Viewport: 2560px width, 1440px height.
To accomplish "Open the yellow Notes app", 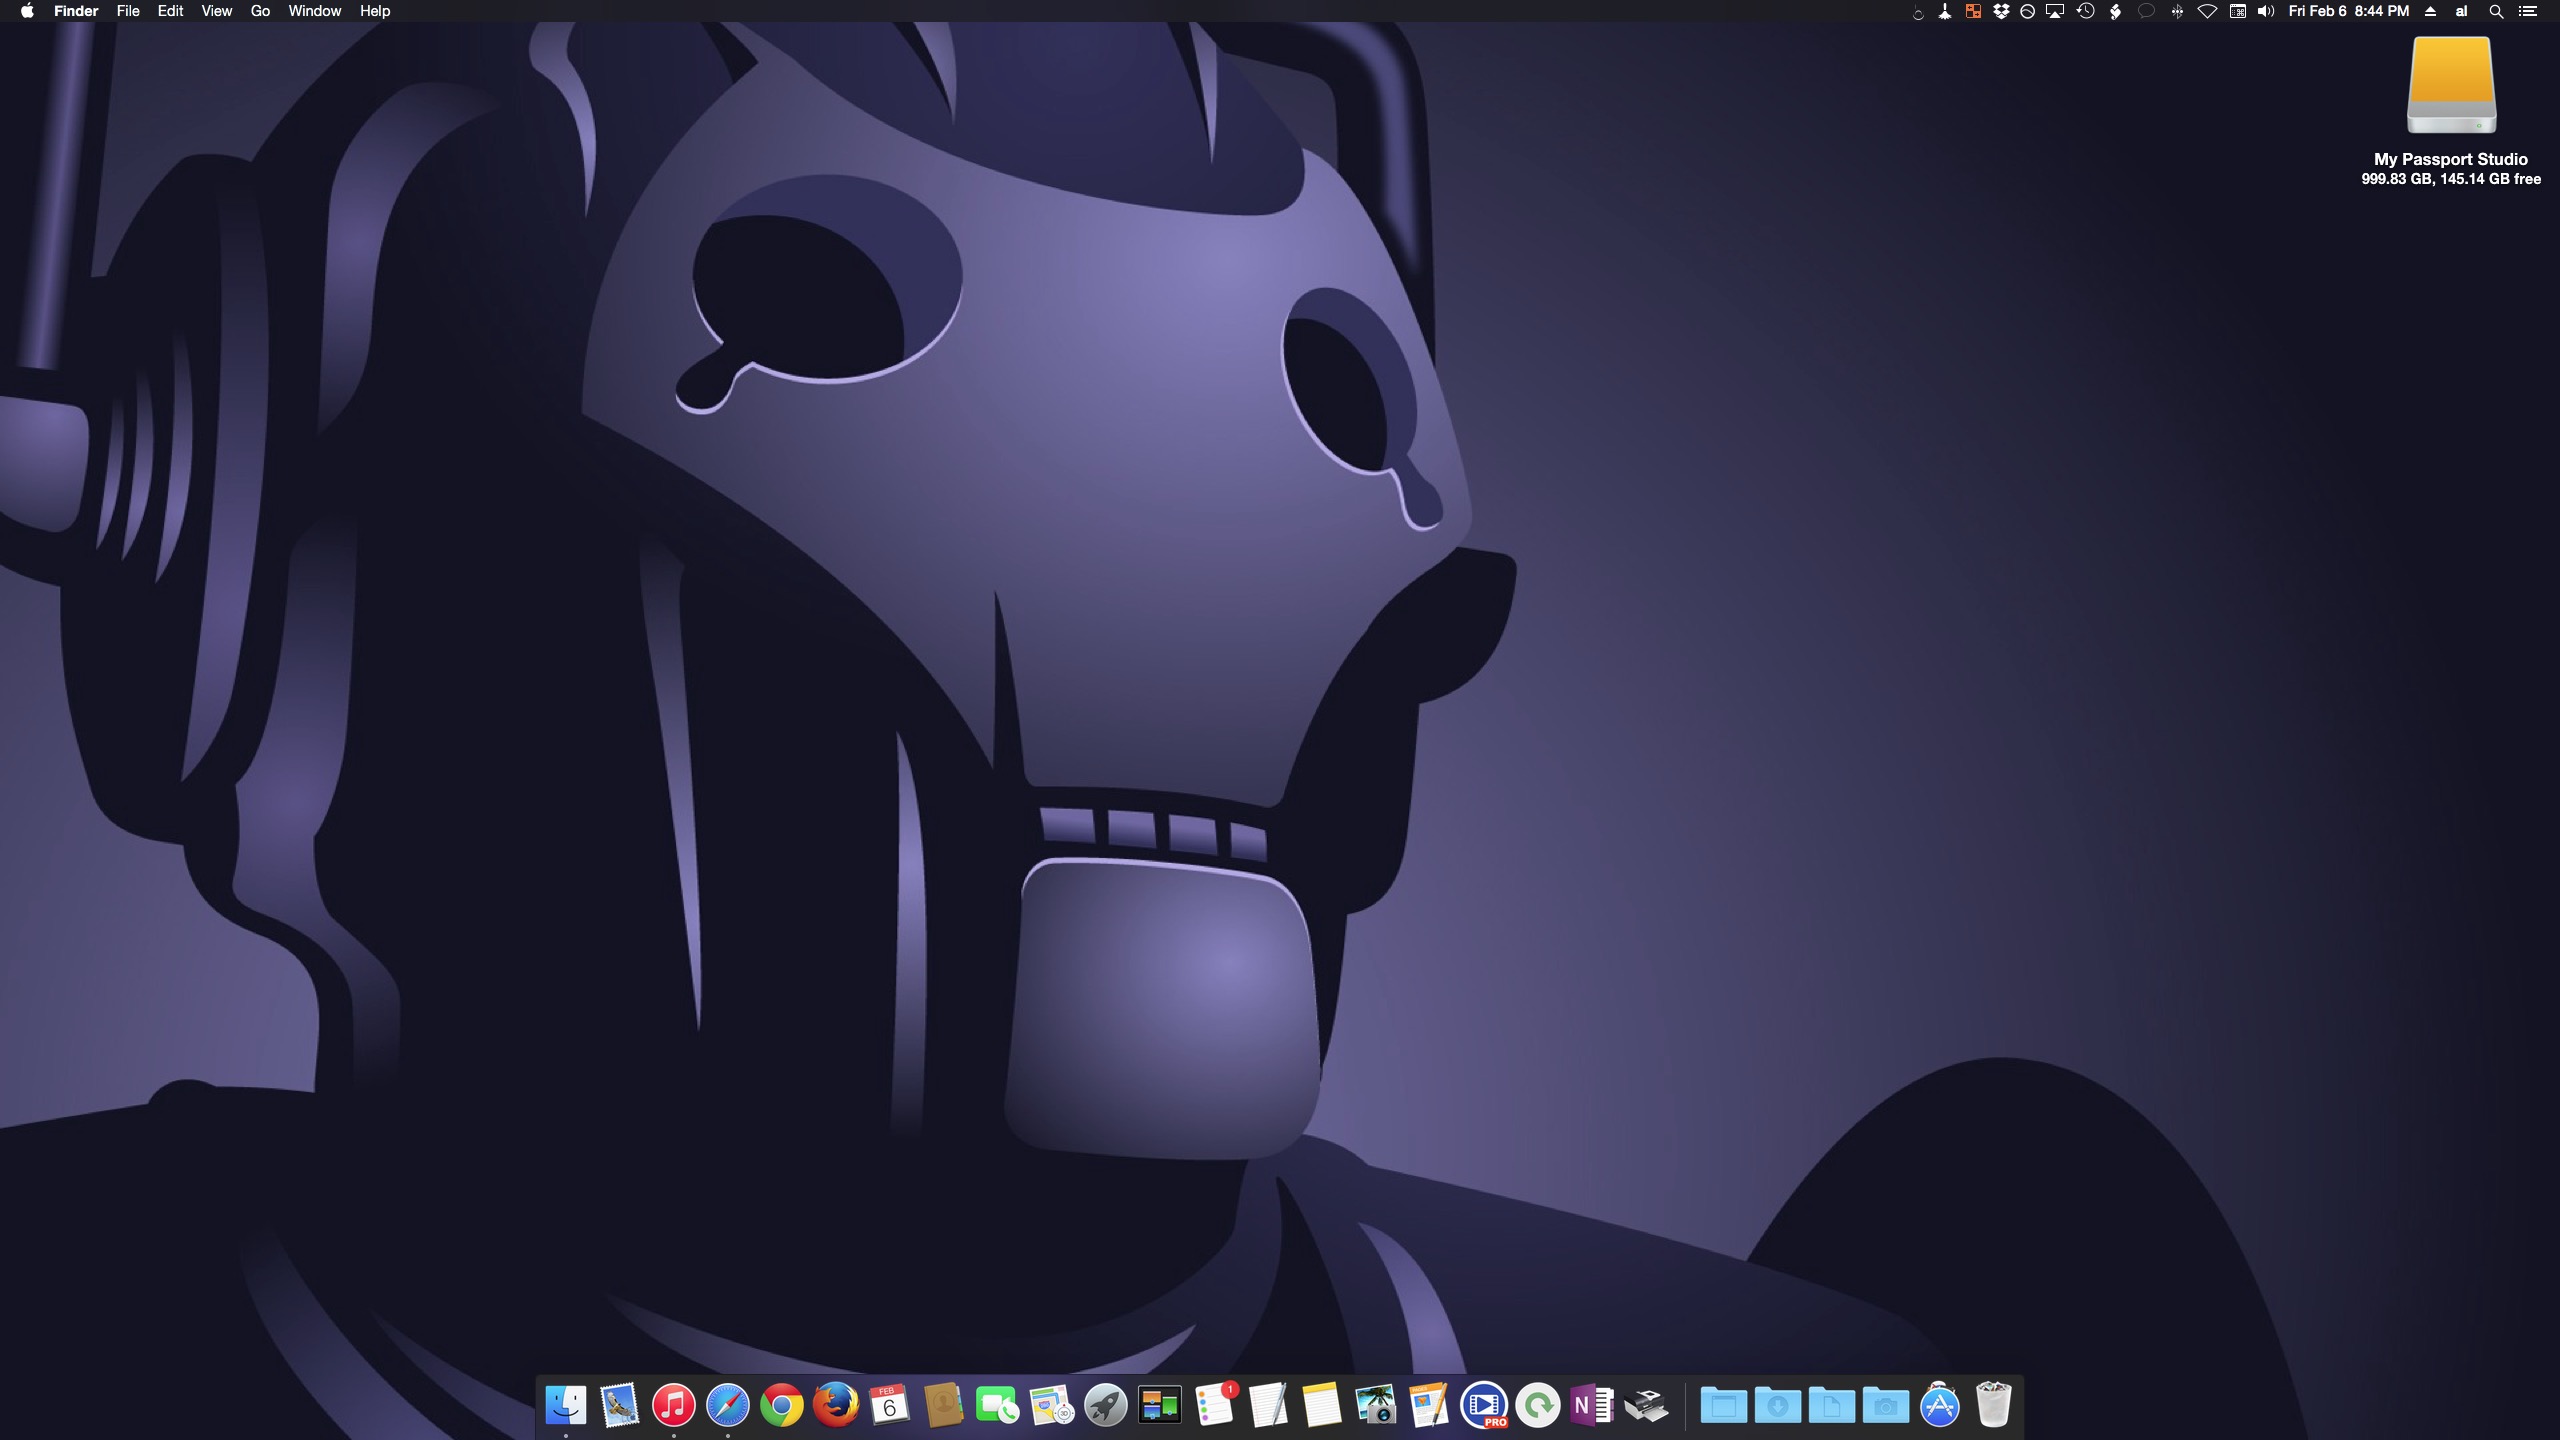I will coord(1322,1405).
